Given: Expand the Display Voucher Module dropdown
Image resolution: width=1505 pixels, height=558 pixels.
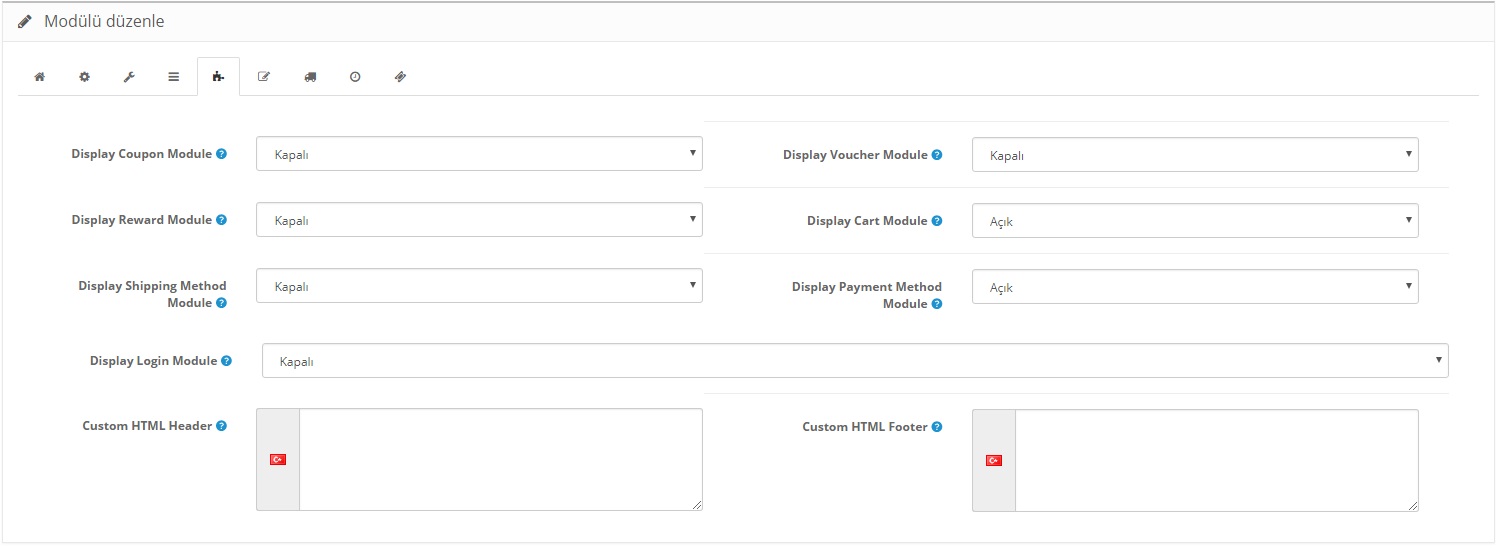Looking at the screenshot, I should click(x=1195, y=155).
